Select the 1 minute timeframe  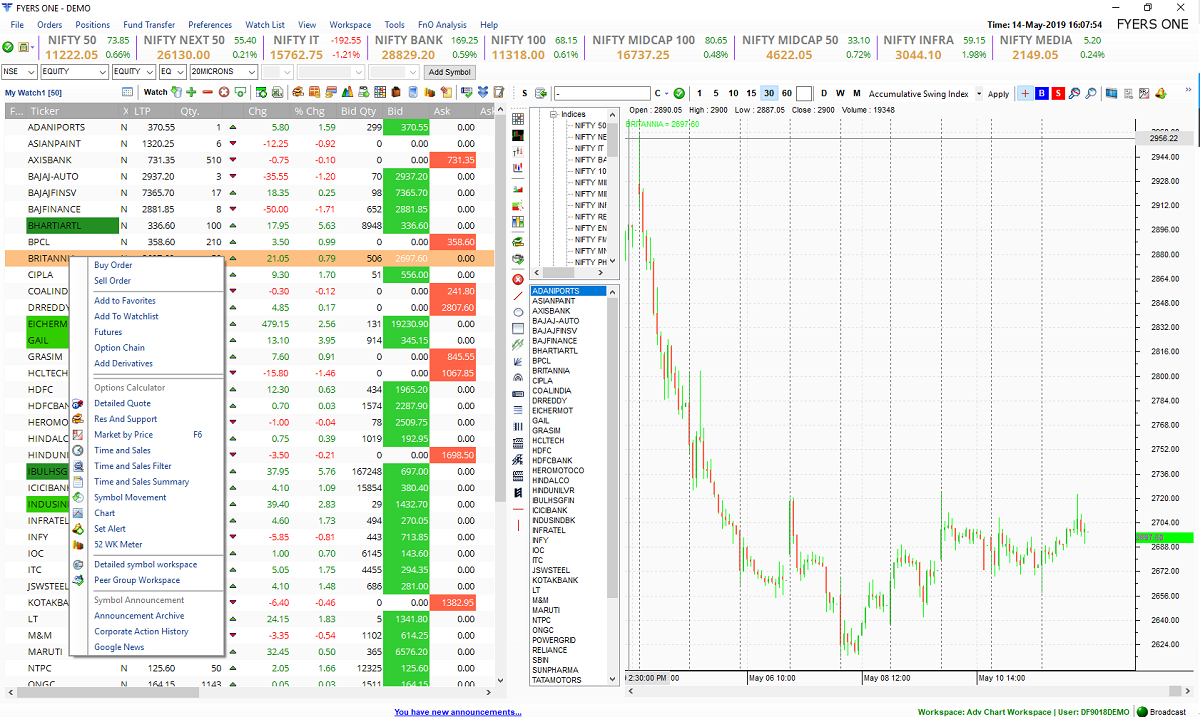699,93
